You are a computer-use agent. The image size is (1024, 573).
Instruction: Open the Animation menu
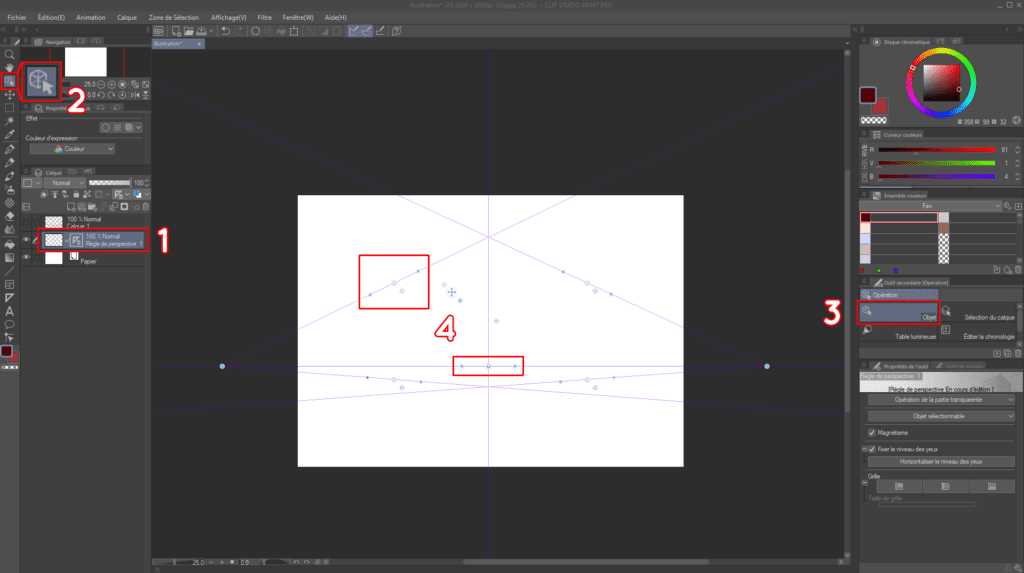coord(91,18)
